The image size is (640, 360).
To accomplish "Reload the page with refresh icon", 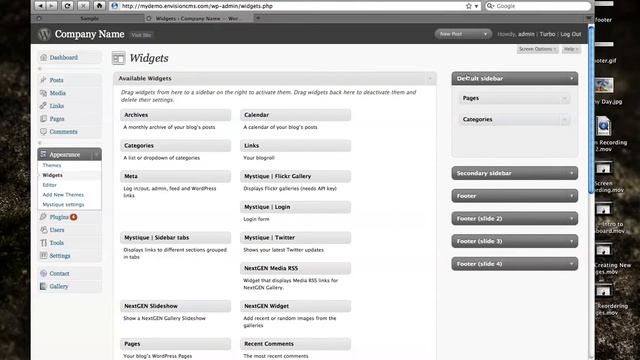I will pos(67,6).
